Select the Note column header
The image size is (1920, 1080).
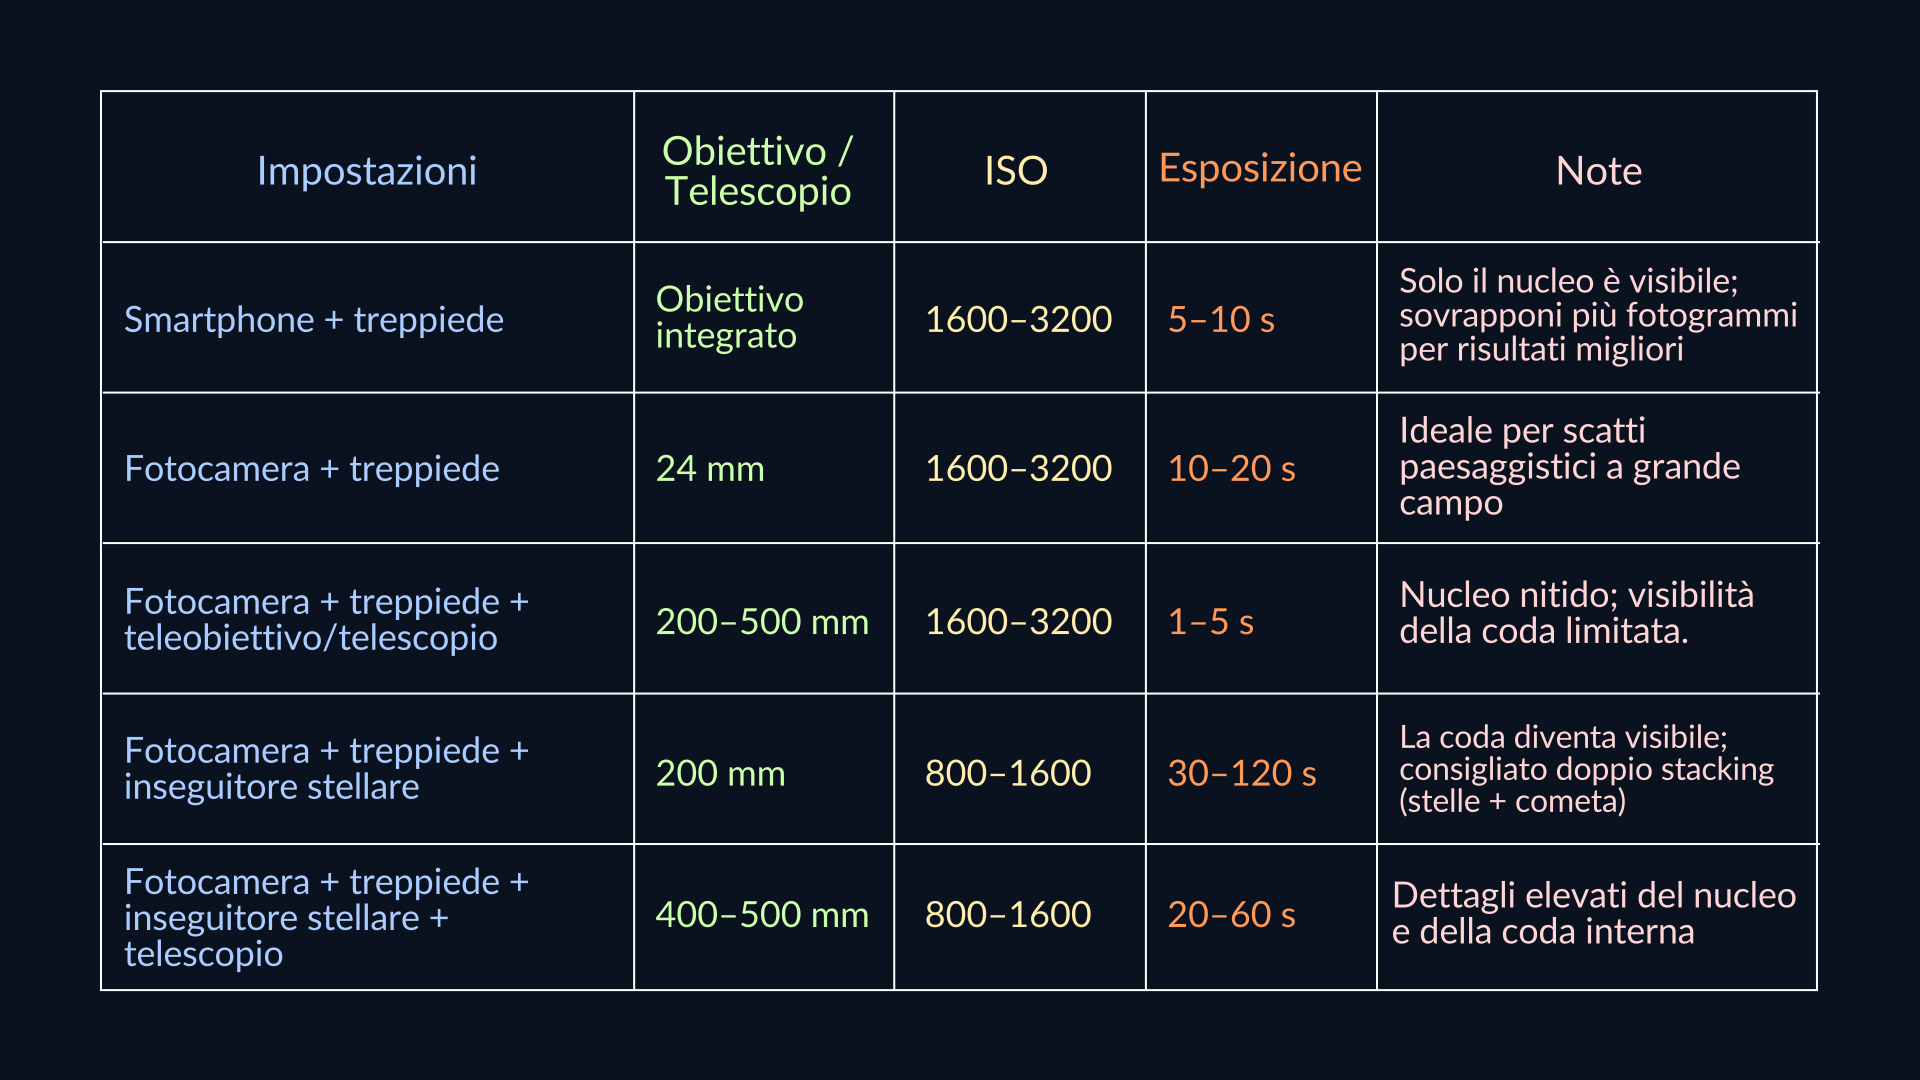[1598, 171]
